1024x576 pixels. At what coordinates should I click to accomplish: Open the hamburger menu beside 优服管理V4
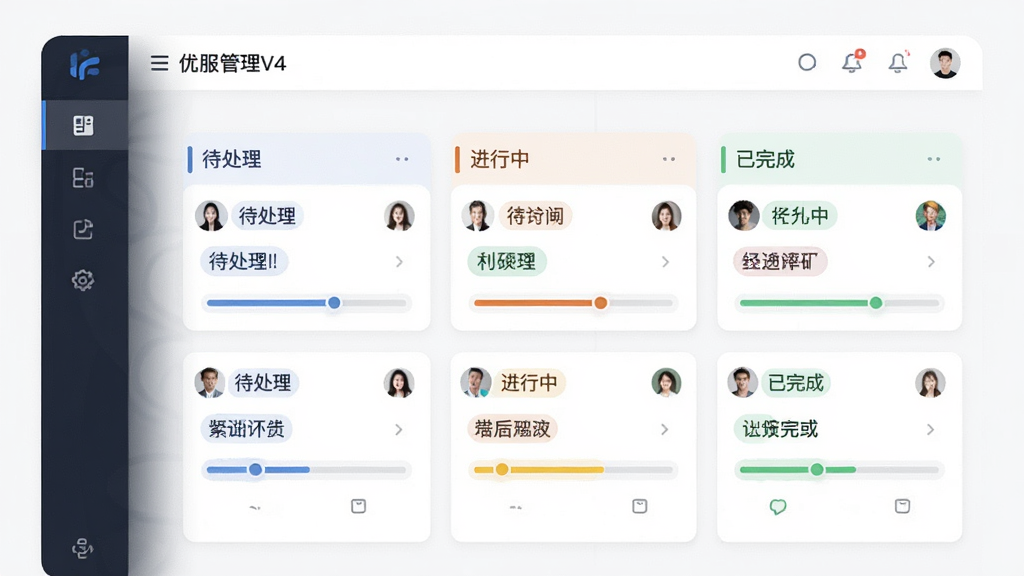coord(159,63)
